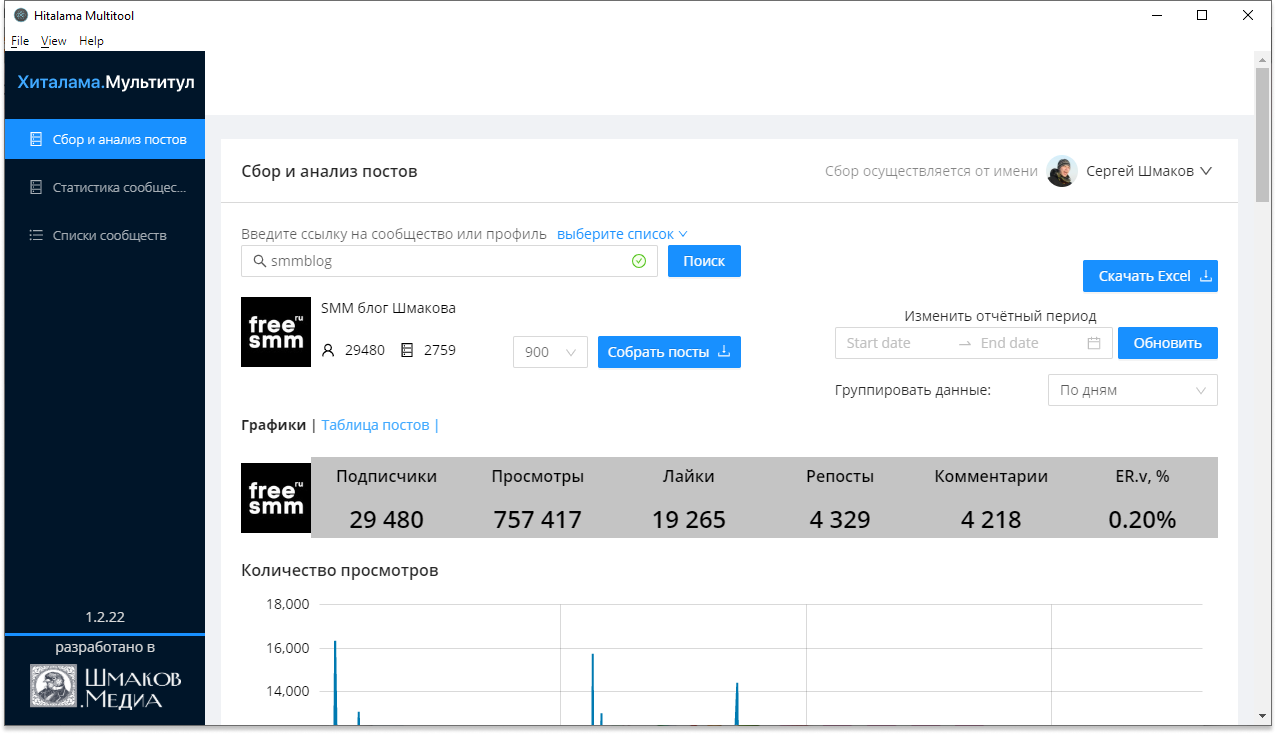The height and width of the screenshot is (734, 1276).
Task: Click the 'Репосты' value 4 329
Action: [x=840, y=520]
